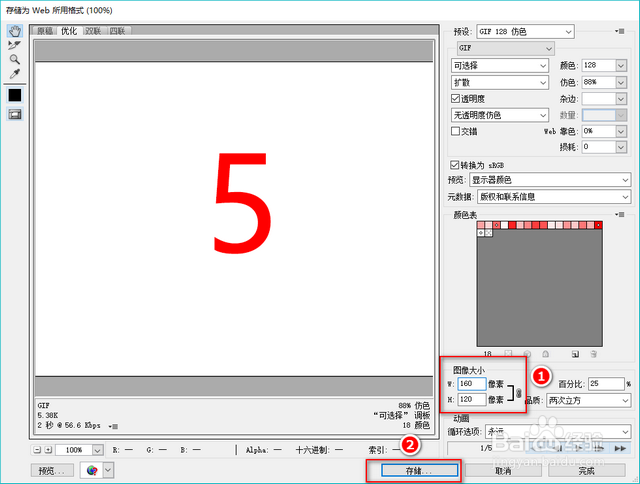Open the 预览 显示器颜色 dropdown
The height and width of the screenshot is (484, 640).
550,180
